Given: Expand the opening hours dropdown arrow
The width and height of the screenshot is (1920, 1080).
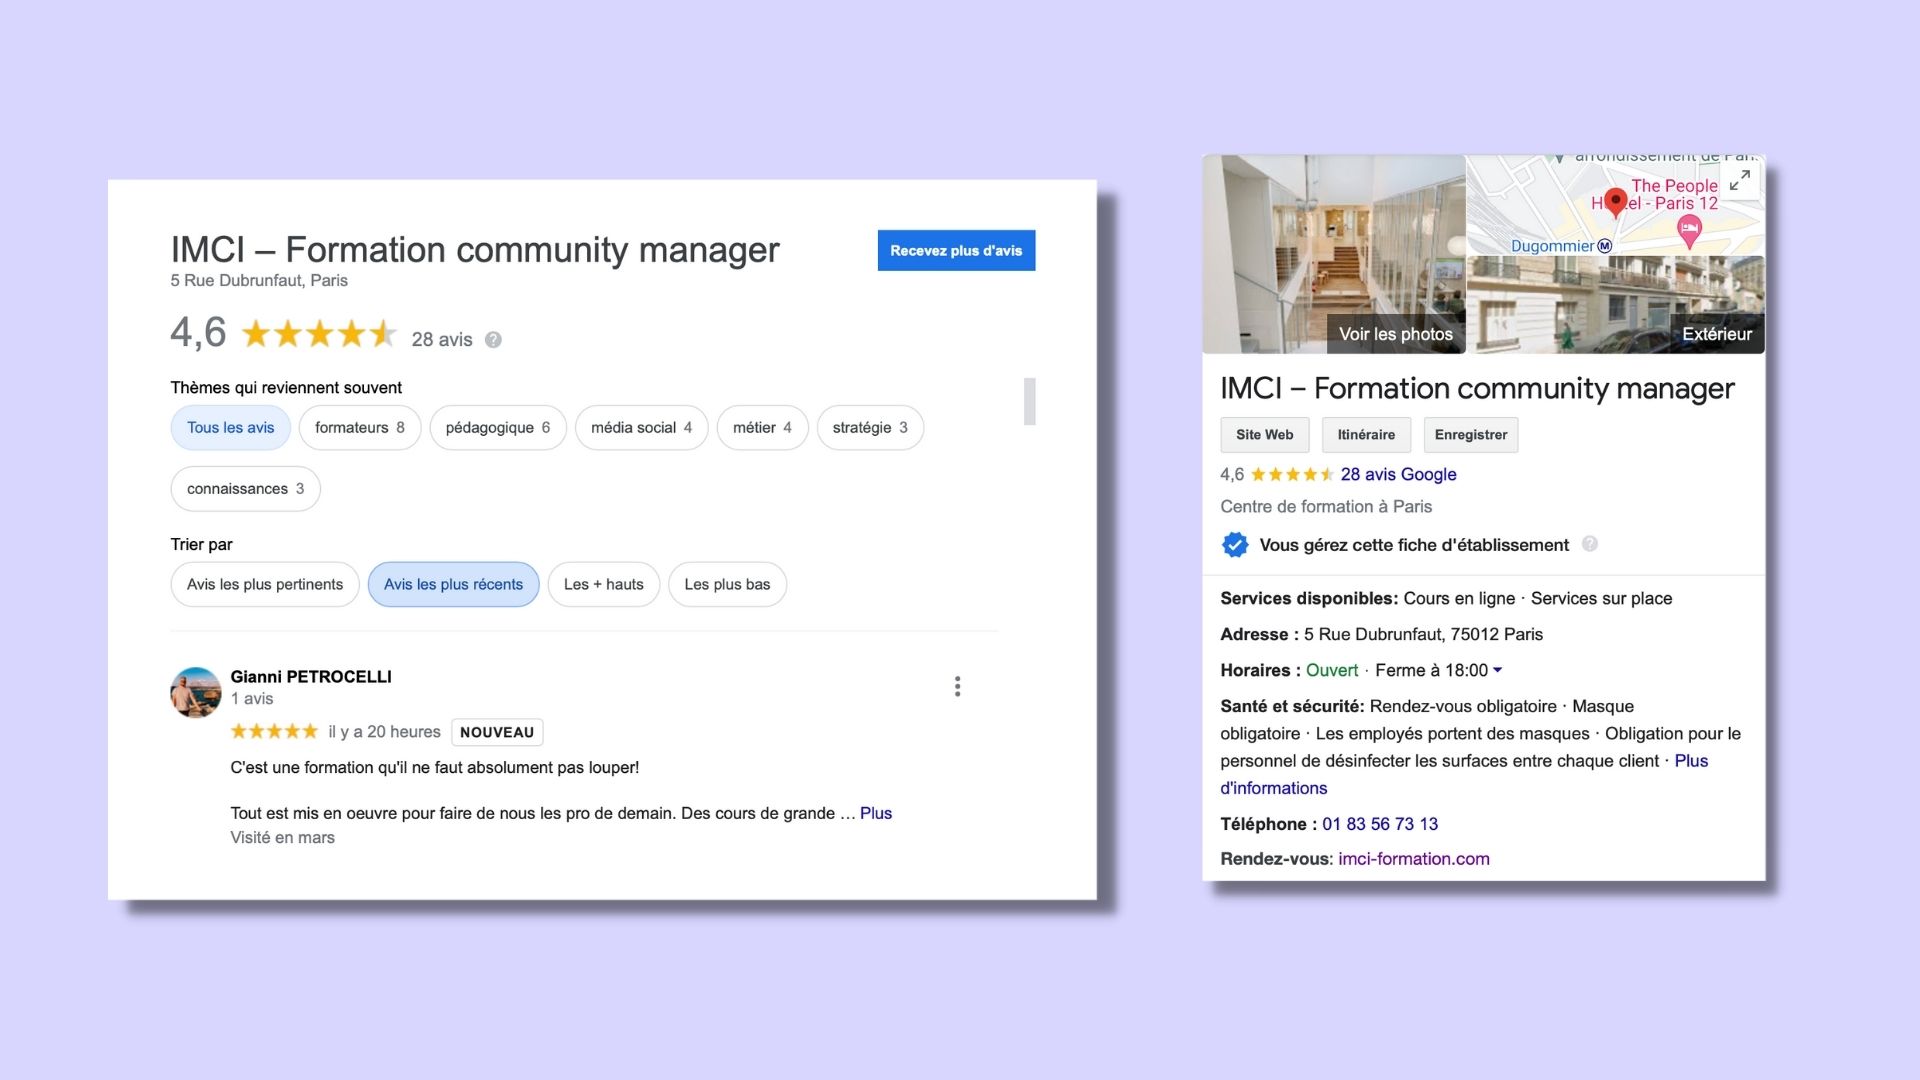Looking at the screenshot, I should [1498, 670].
